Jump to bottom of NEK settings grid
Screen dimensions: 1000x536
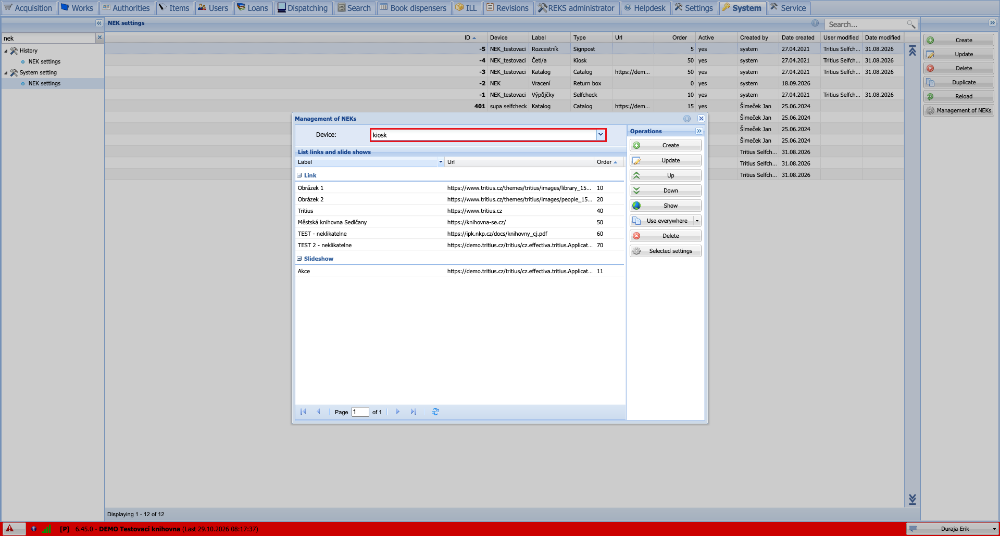pyautogui.click(x=911, y=499)
